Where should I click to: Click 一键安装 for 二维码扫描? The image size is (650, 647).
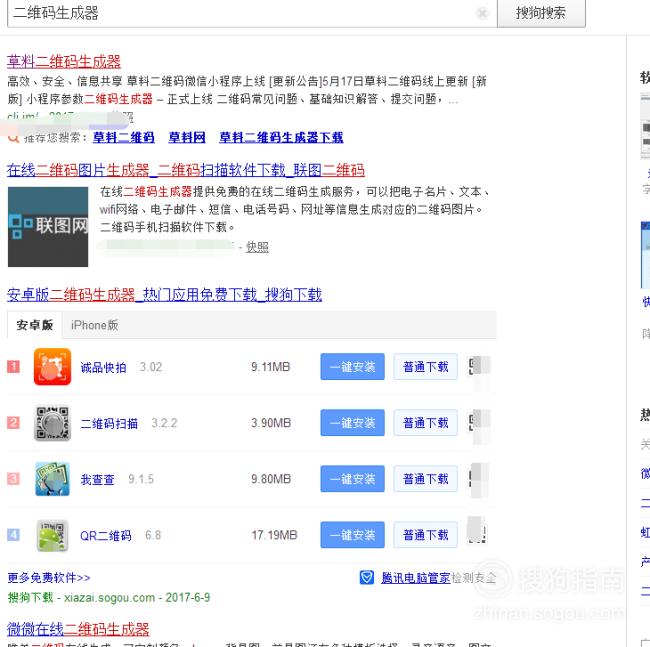point(352,423)
